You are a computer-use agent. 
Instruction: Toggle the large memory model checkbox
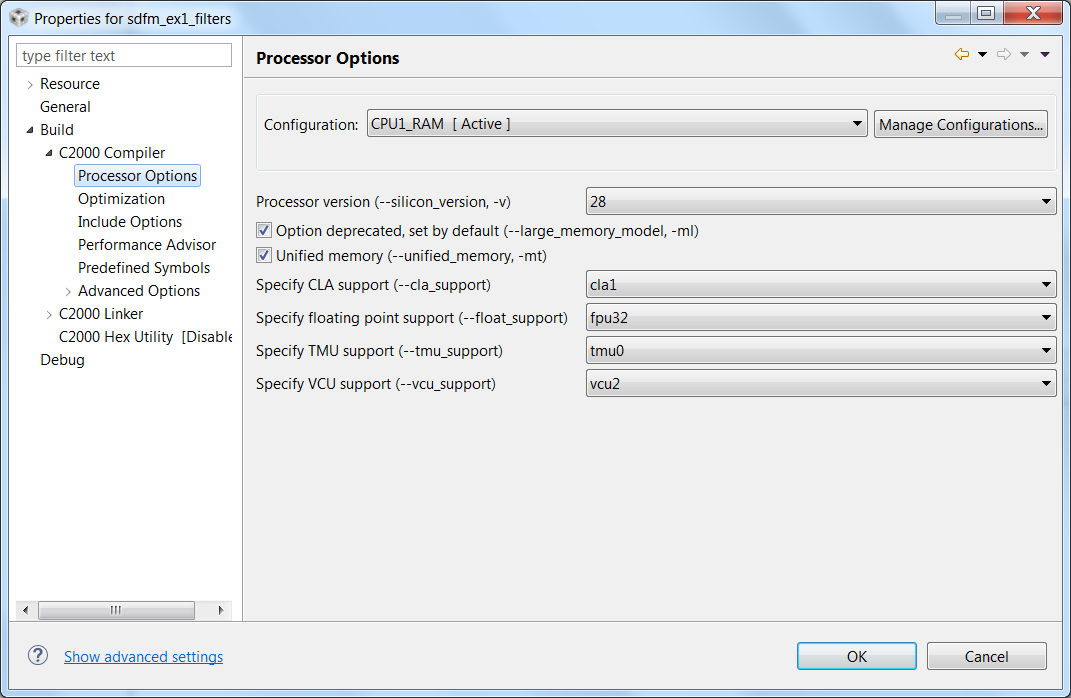(x=264, y=231)
